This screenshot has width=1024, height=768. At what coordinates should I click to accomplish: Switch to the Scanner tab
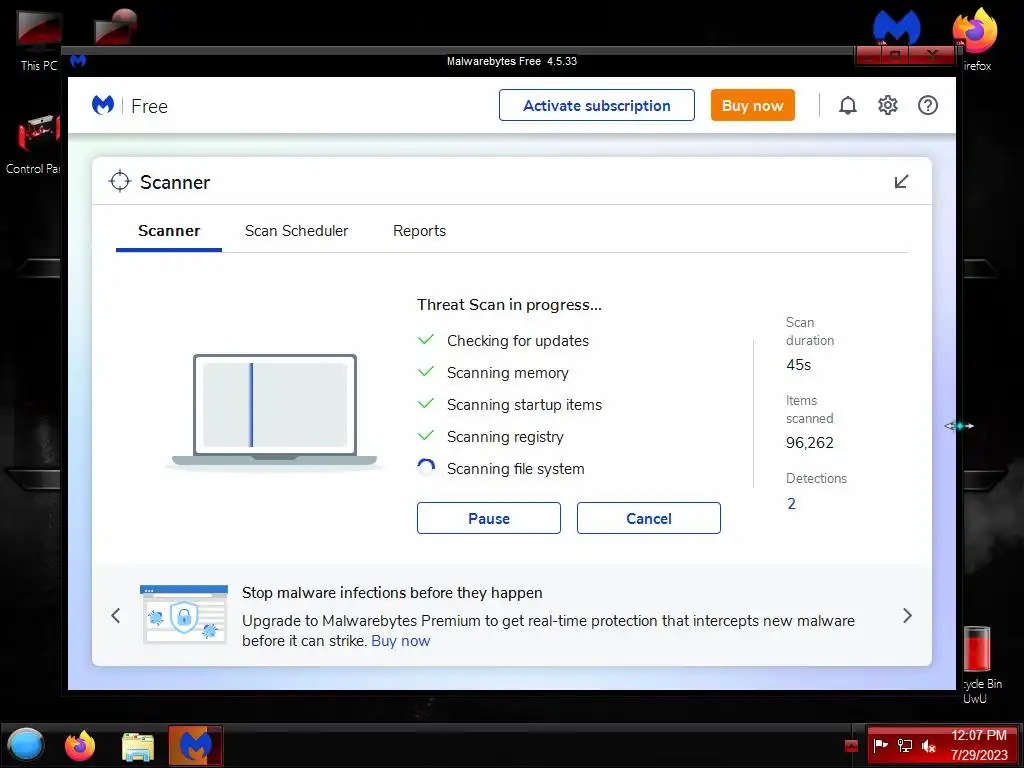click(169, 231)
